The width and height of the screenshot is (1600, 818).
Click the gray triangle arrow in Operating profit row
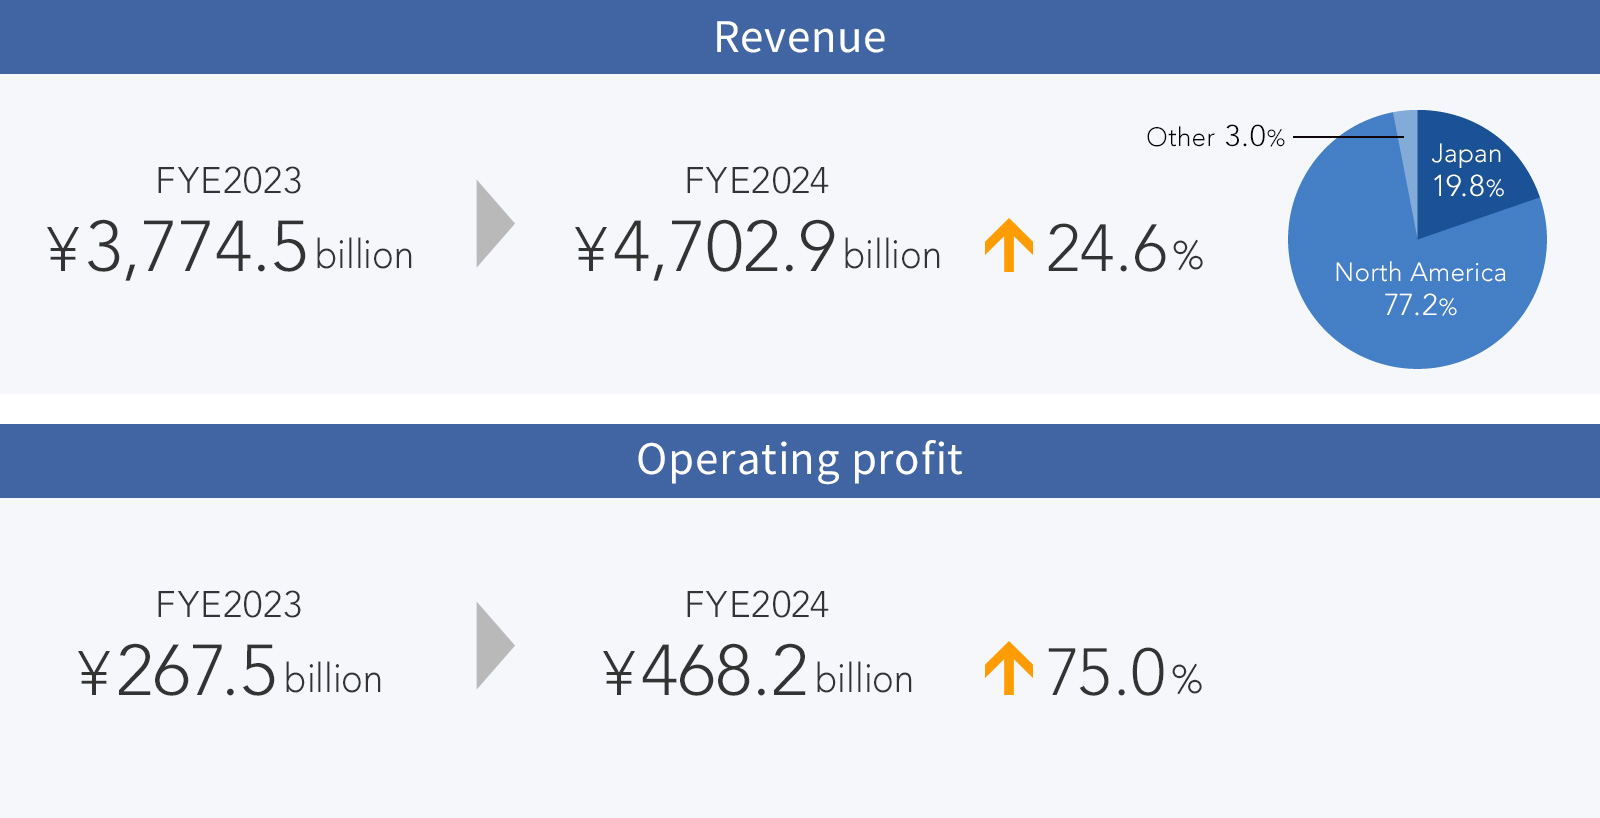[495, 646]
